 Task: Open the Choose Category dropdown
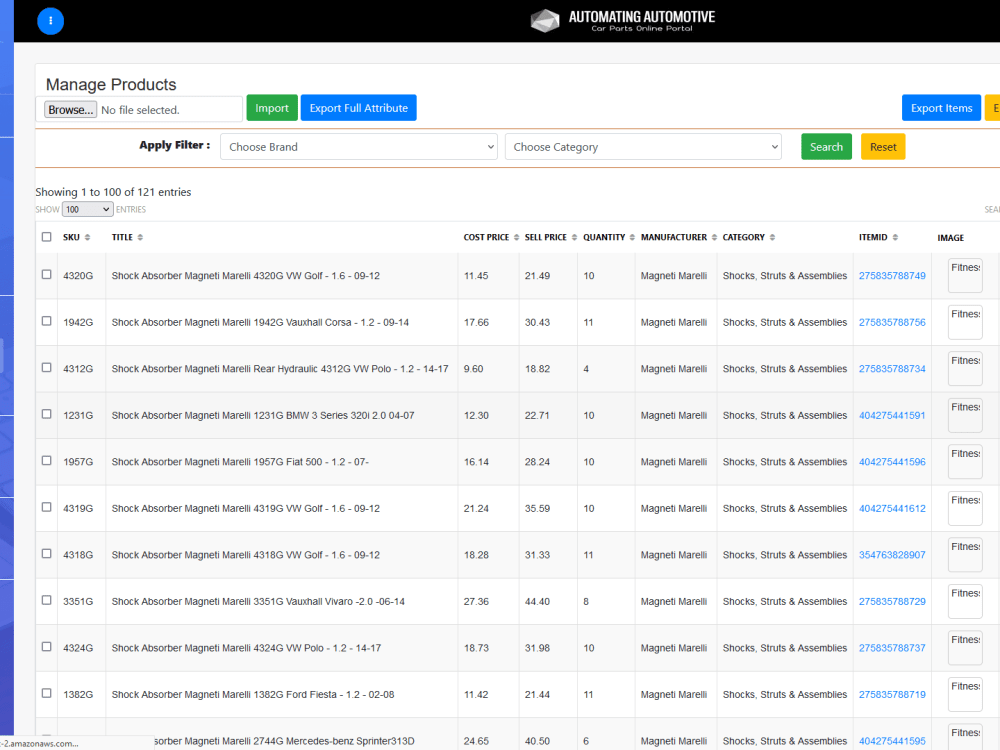643,147
